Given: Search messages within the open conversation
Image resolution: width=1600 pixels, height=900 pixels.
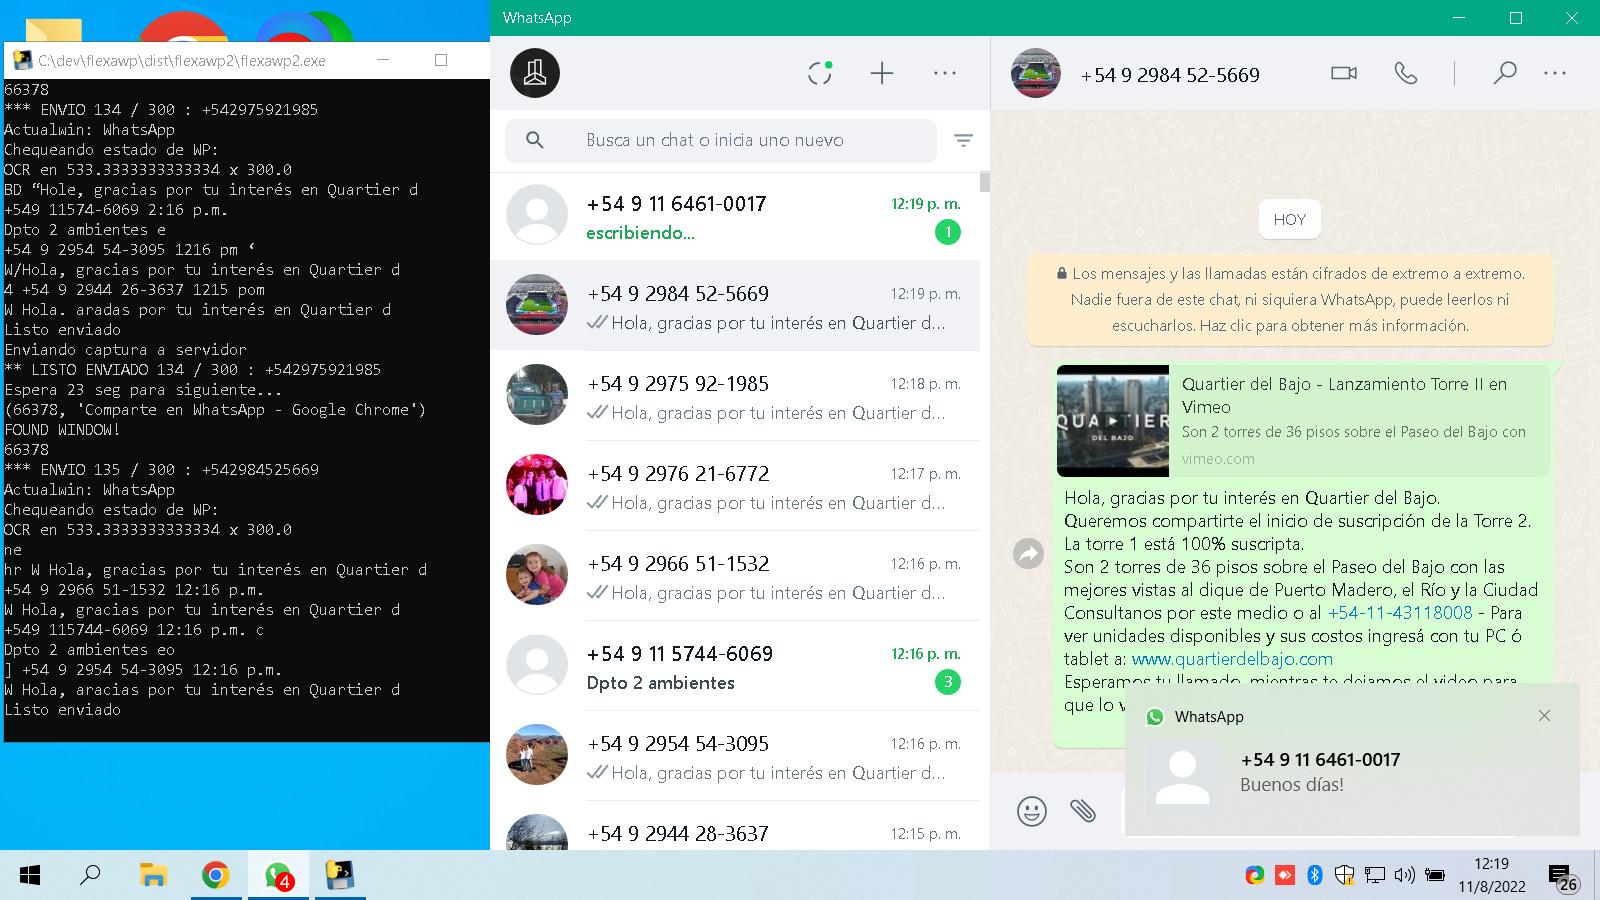Looking at the screenshot, I should [1505, 73].
